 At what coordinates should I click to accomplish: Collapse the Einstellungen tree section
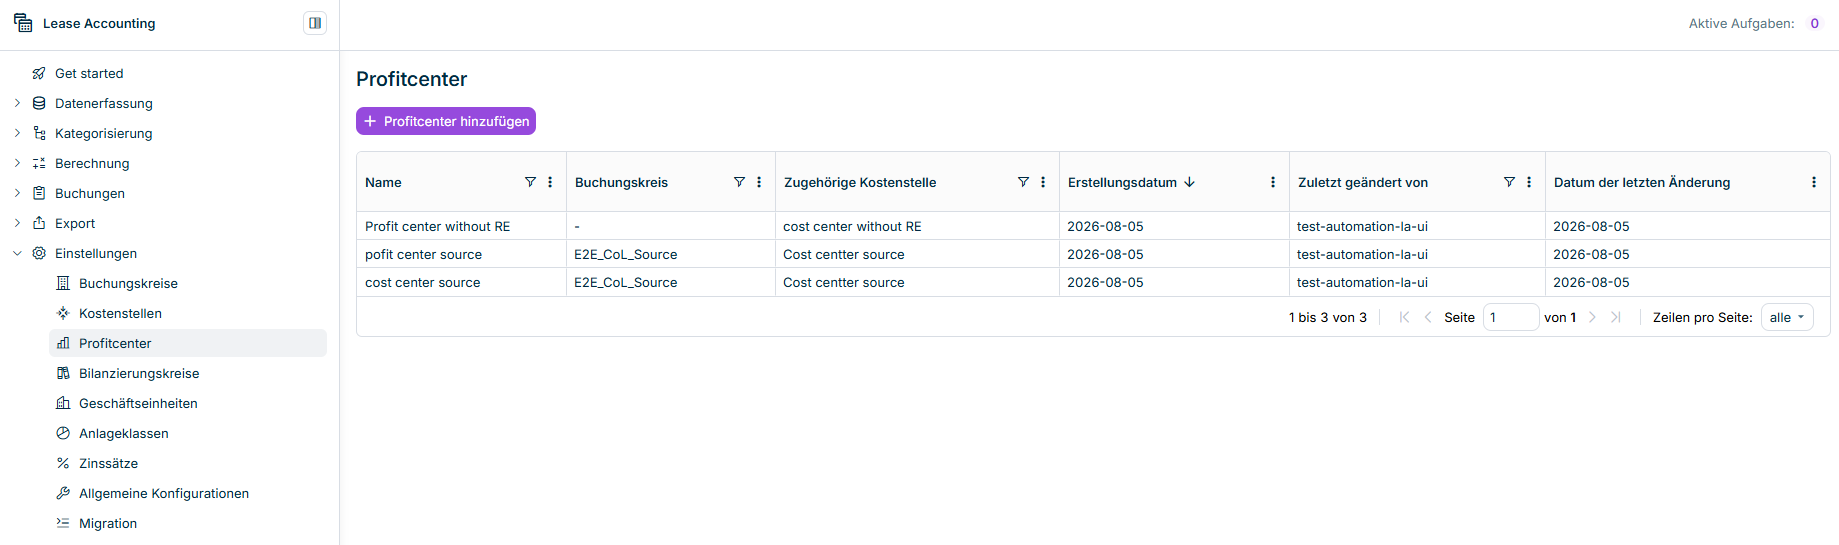tap(17, 253)
